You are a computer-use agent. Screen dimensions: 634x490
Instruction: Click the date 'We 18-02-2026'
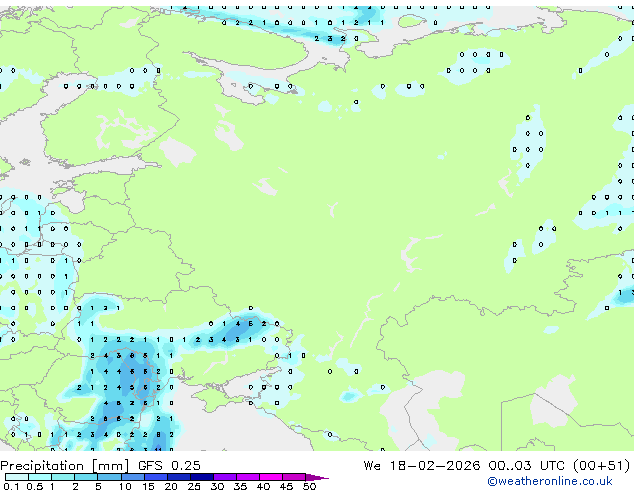click(x=422, y=465)
